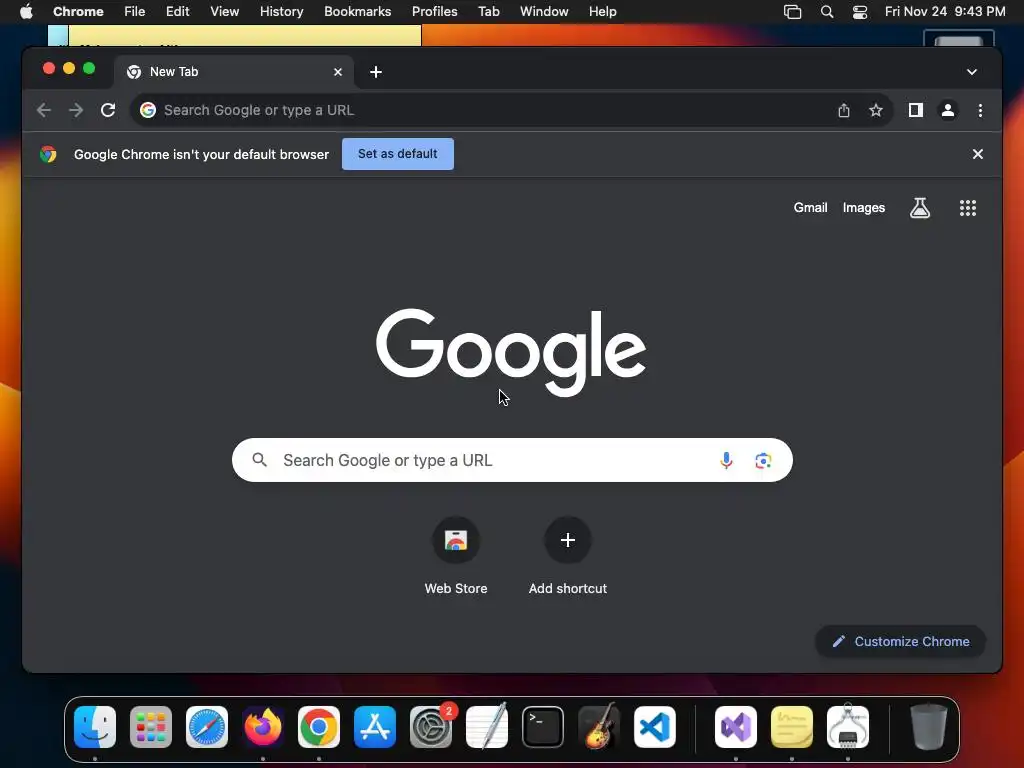Go back with the back arrow
The image size is (1024, 768).
tap(44, 110)
